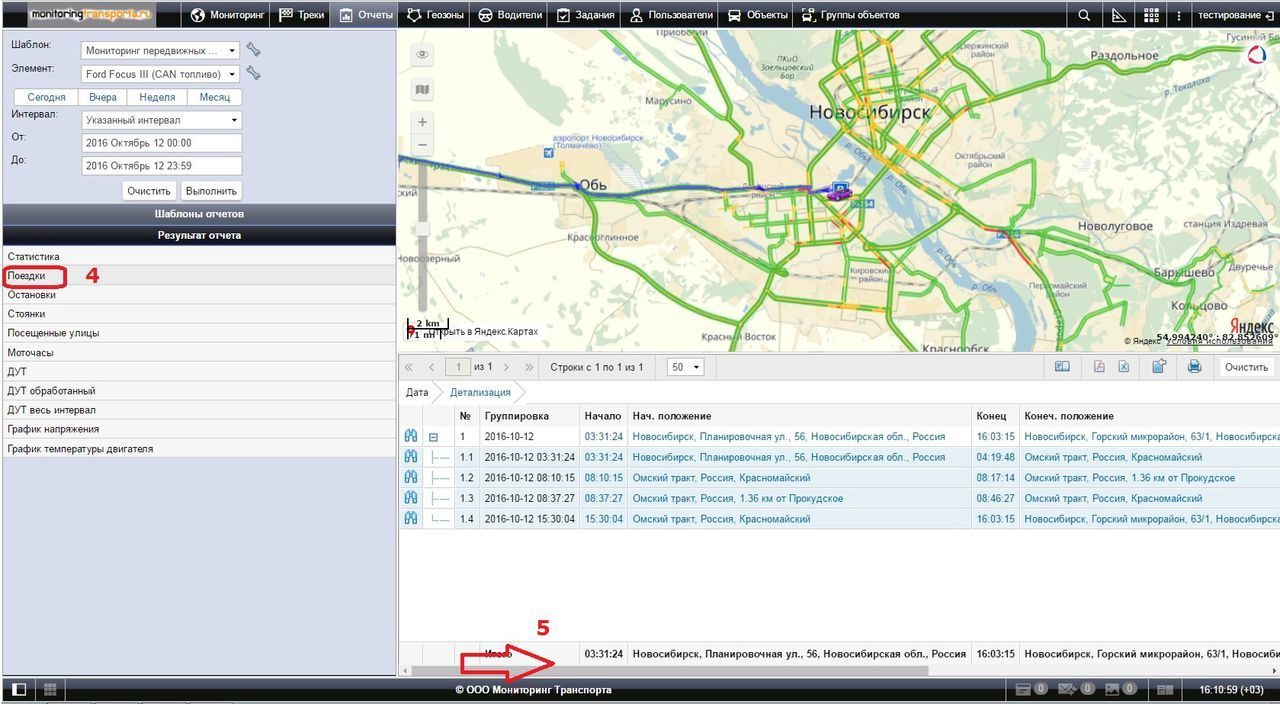This screenshot has width=1280, height=704.
Task: Print the report table
Action: click(x=1193, y=367)
